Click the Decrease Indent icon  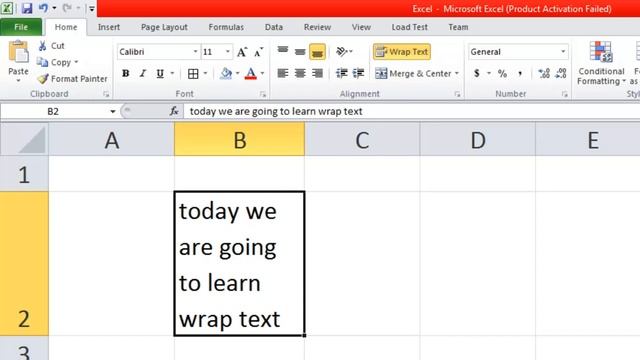coord(341,73)
